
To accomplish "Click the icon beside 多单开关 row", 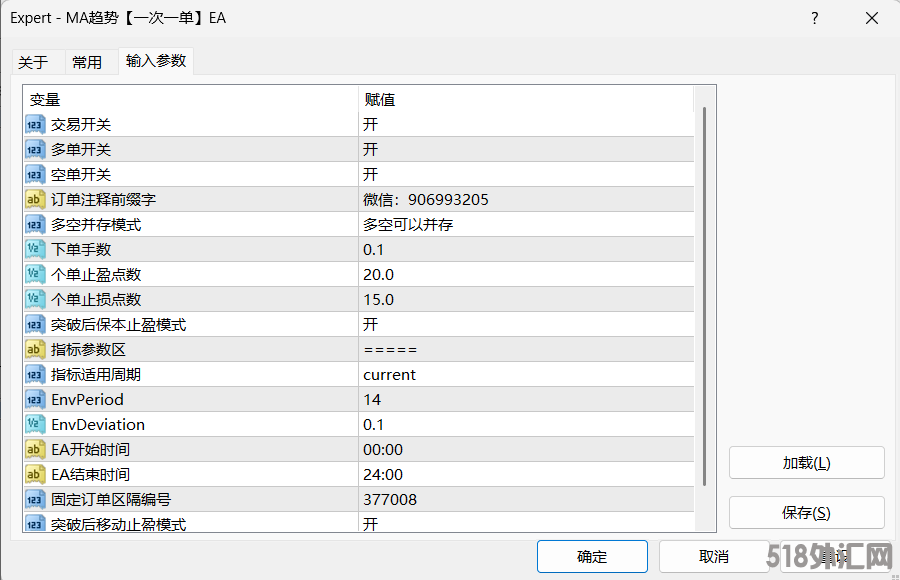I will click(x=35, y=150).
